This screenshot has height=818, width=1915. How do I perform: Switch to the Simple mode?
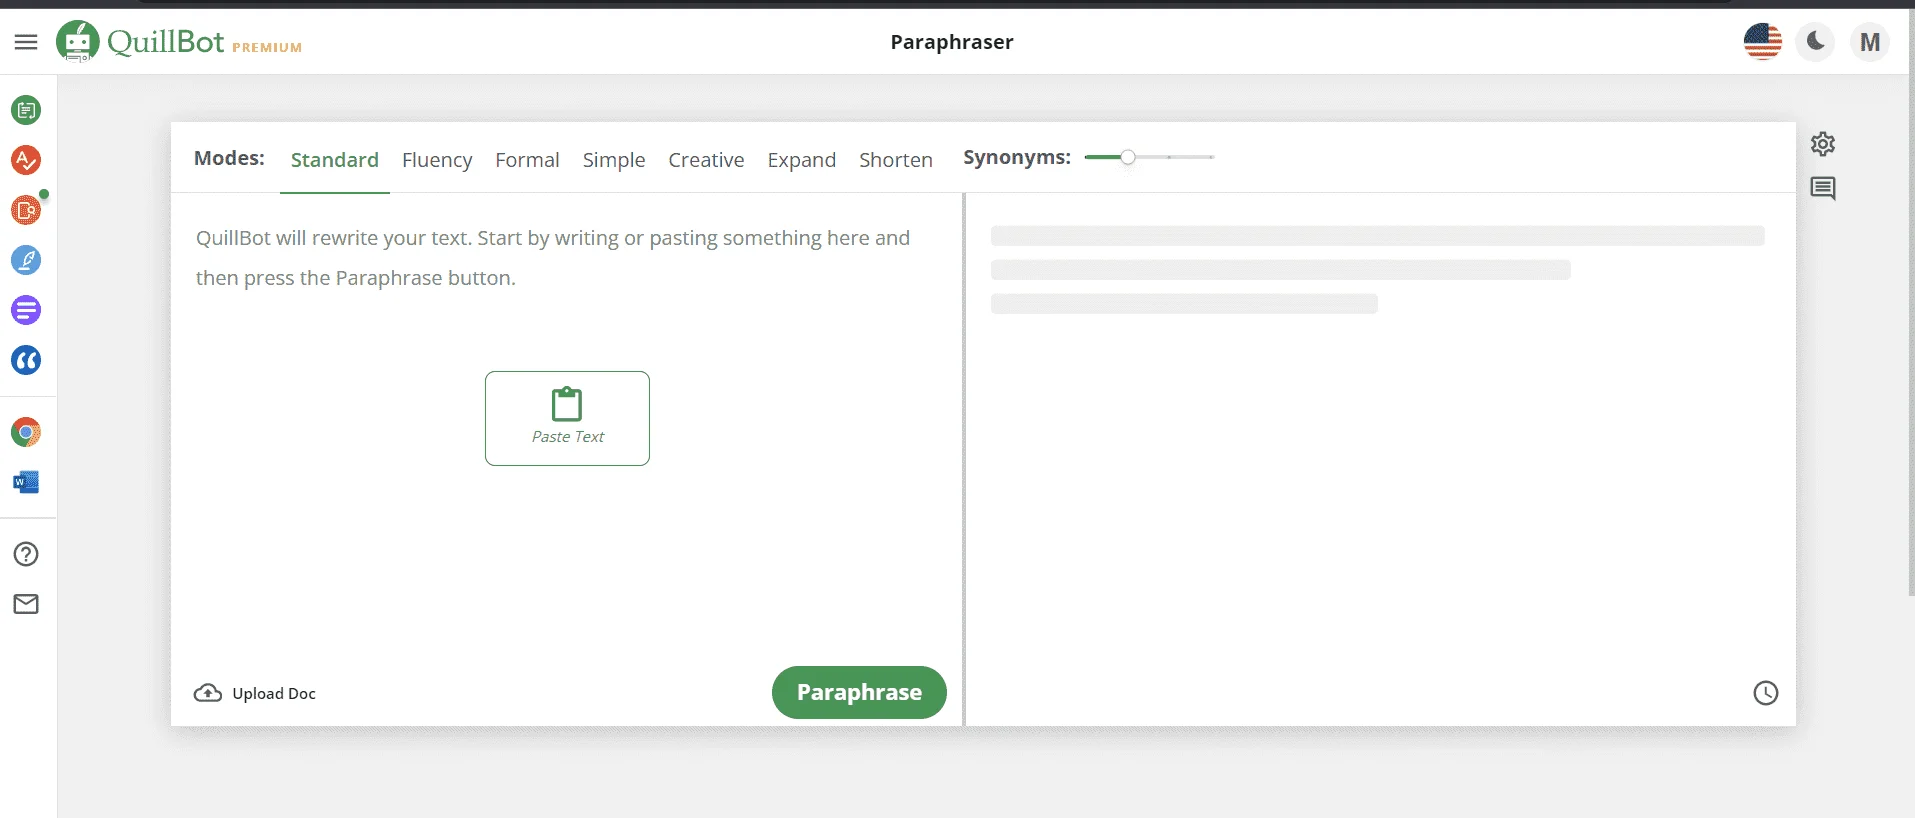[x=614, y=160]
